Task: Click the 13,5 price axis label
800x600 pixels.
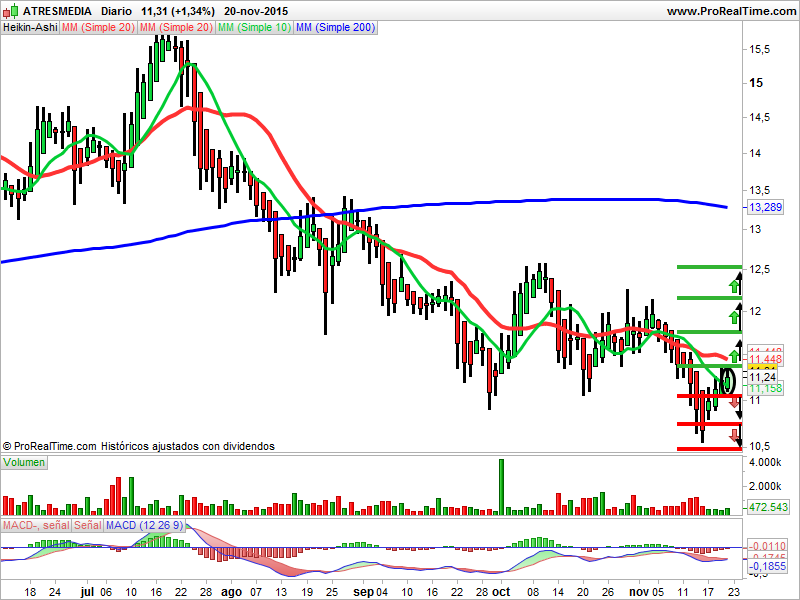Action: pyautogui.click(x=760, y=190)
